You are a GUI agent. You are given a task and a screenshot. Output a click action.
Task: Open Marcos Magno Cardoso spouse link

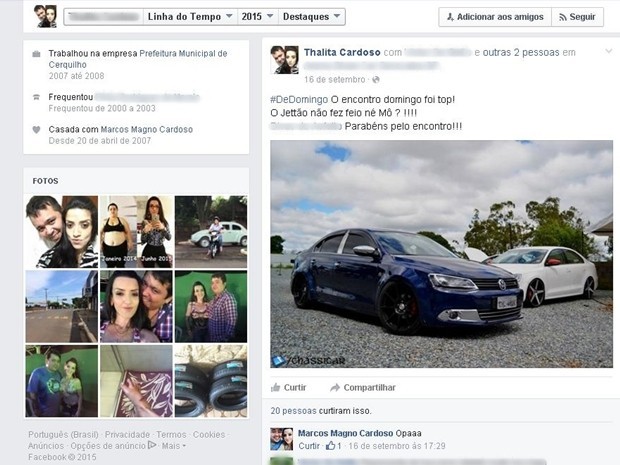[147, 129]
